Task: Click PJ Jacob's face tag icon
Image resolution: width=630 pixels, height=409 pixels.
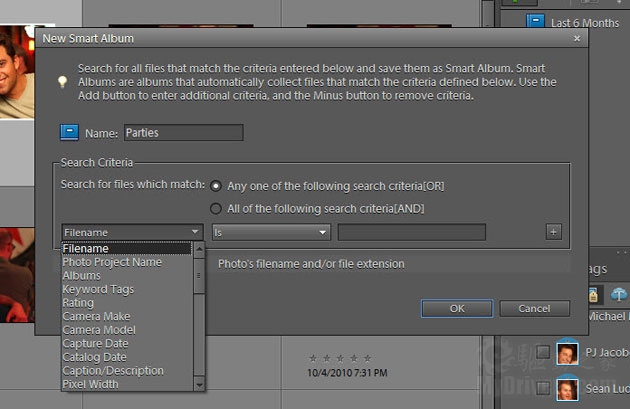Action: [567, 352]
